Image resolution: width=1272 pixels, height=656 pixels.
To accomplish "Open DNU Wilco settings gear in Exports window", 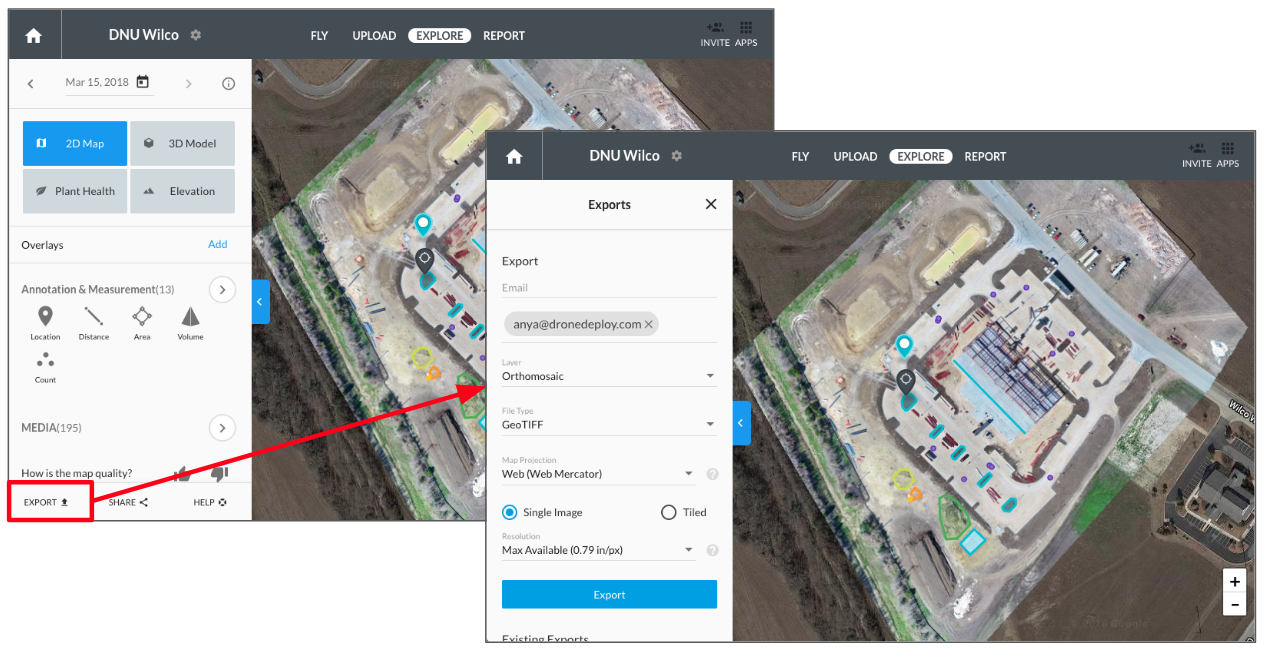I will coord(677,156).
